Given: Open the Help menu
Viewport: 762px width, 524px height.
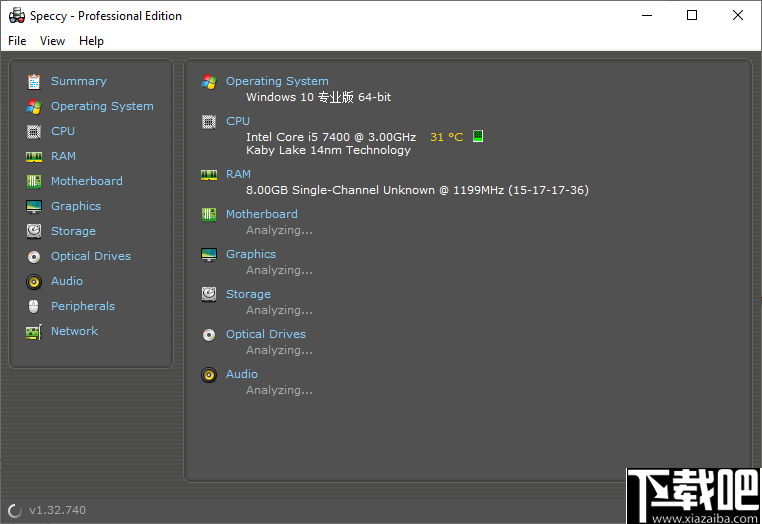Looking at the screenshot, I should click(91, 41).
